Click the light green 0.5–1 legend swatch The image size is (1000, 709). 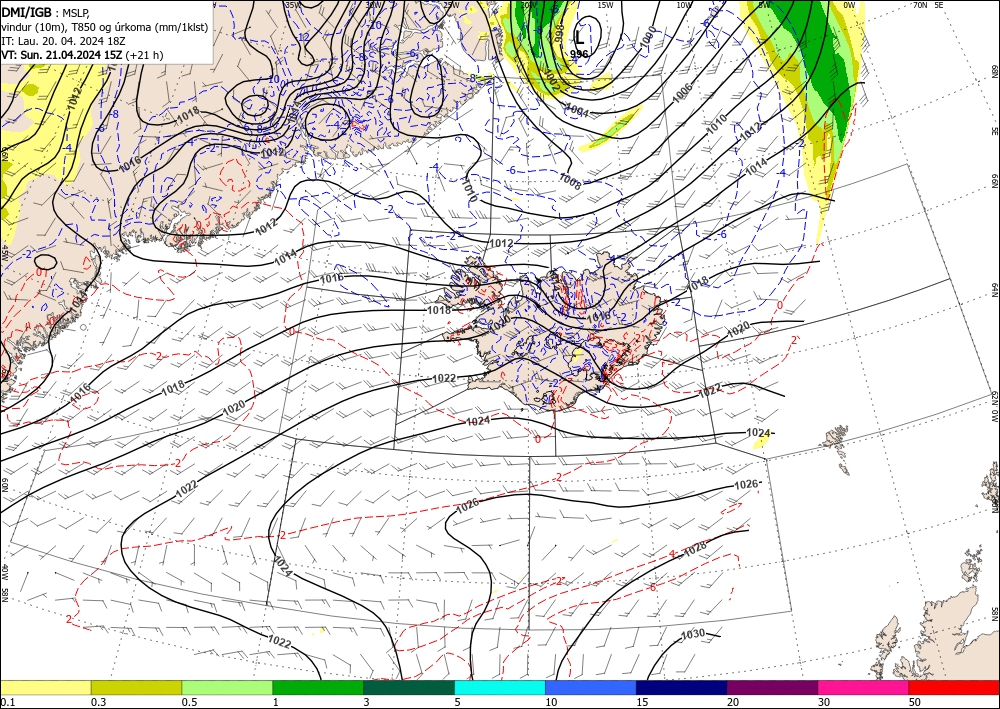(x=227, y=687)
